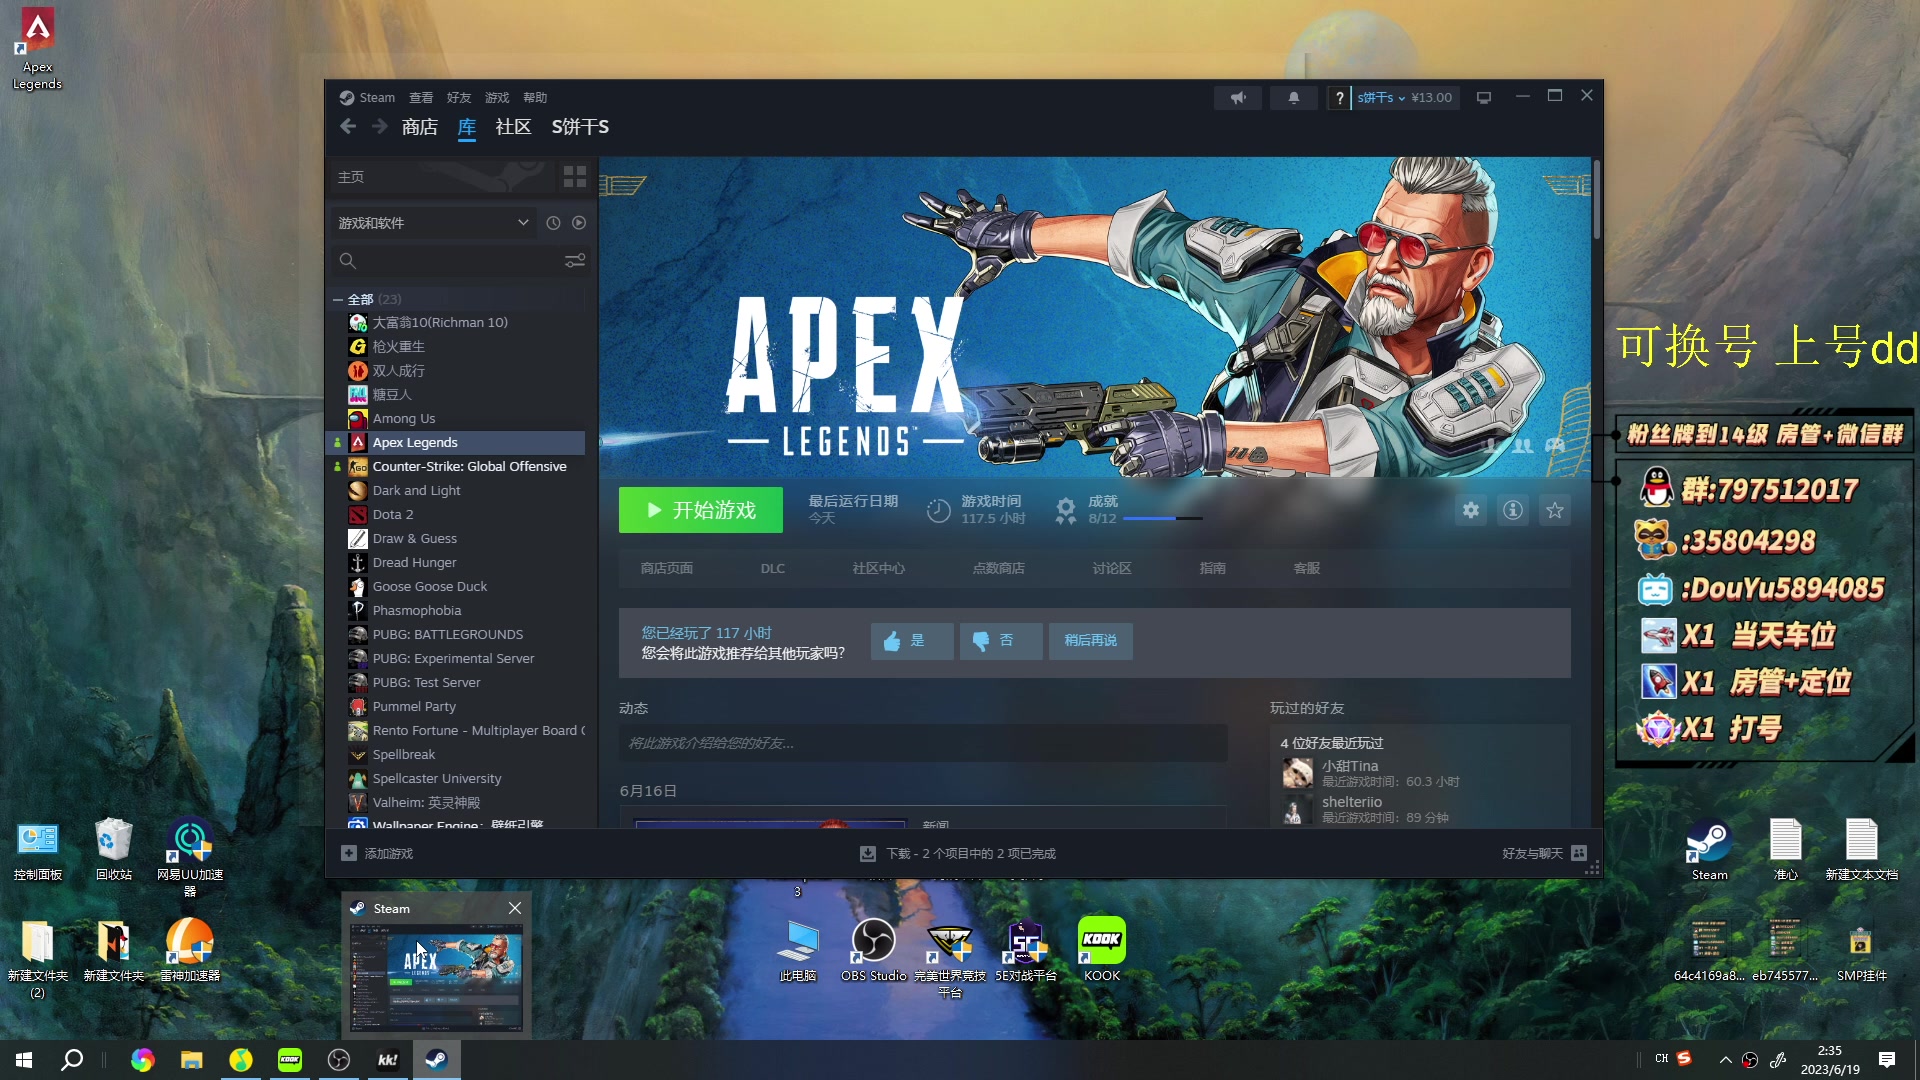Open the 社区 community tab
This screenshot has width=1920, height=1080.
(x=513, y=127)
